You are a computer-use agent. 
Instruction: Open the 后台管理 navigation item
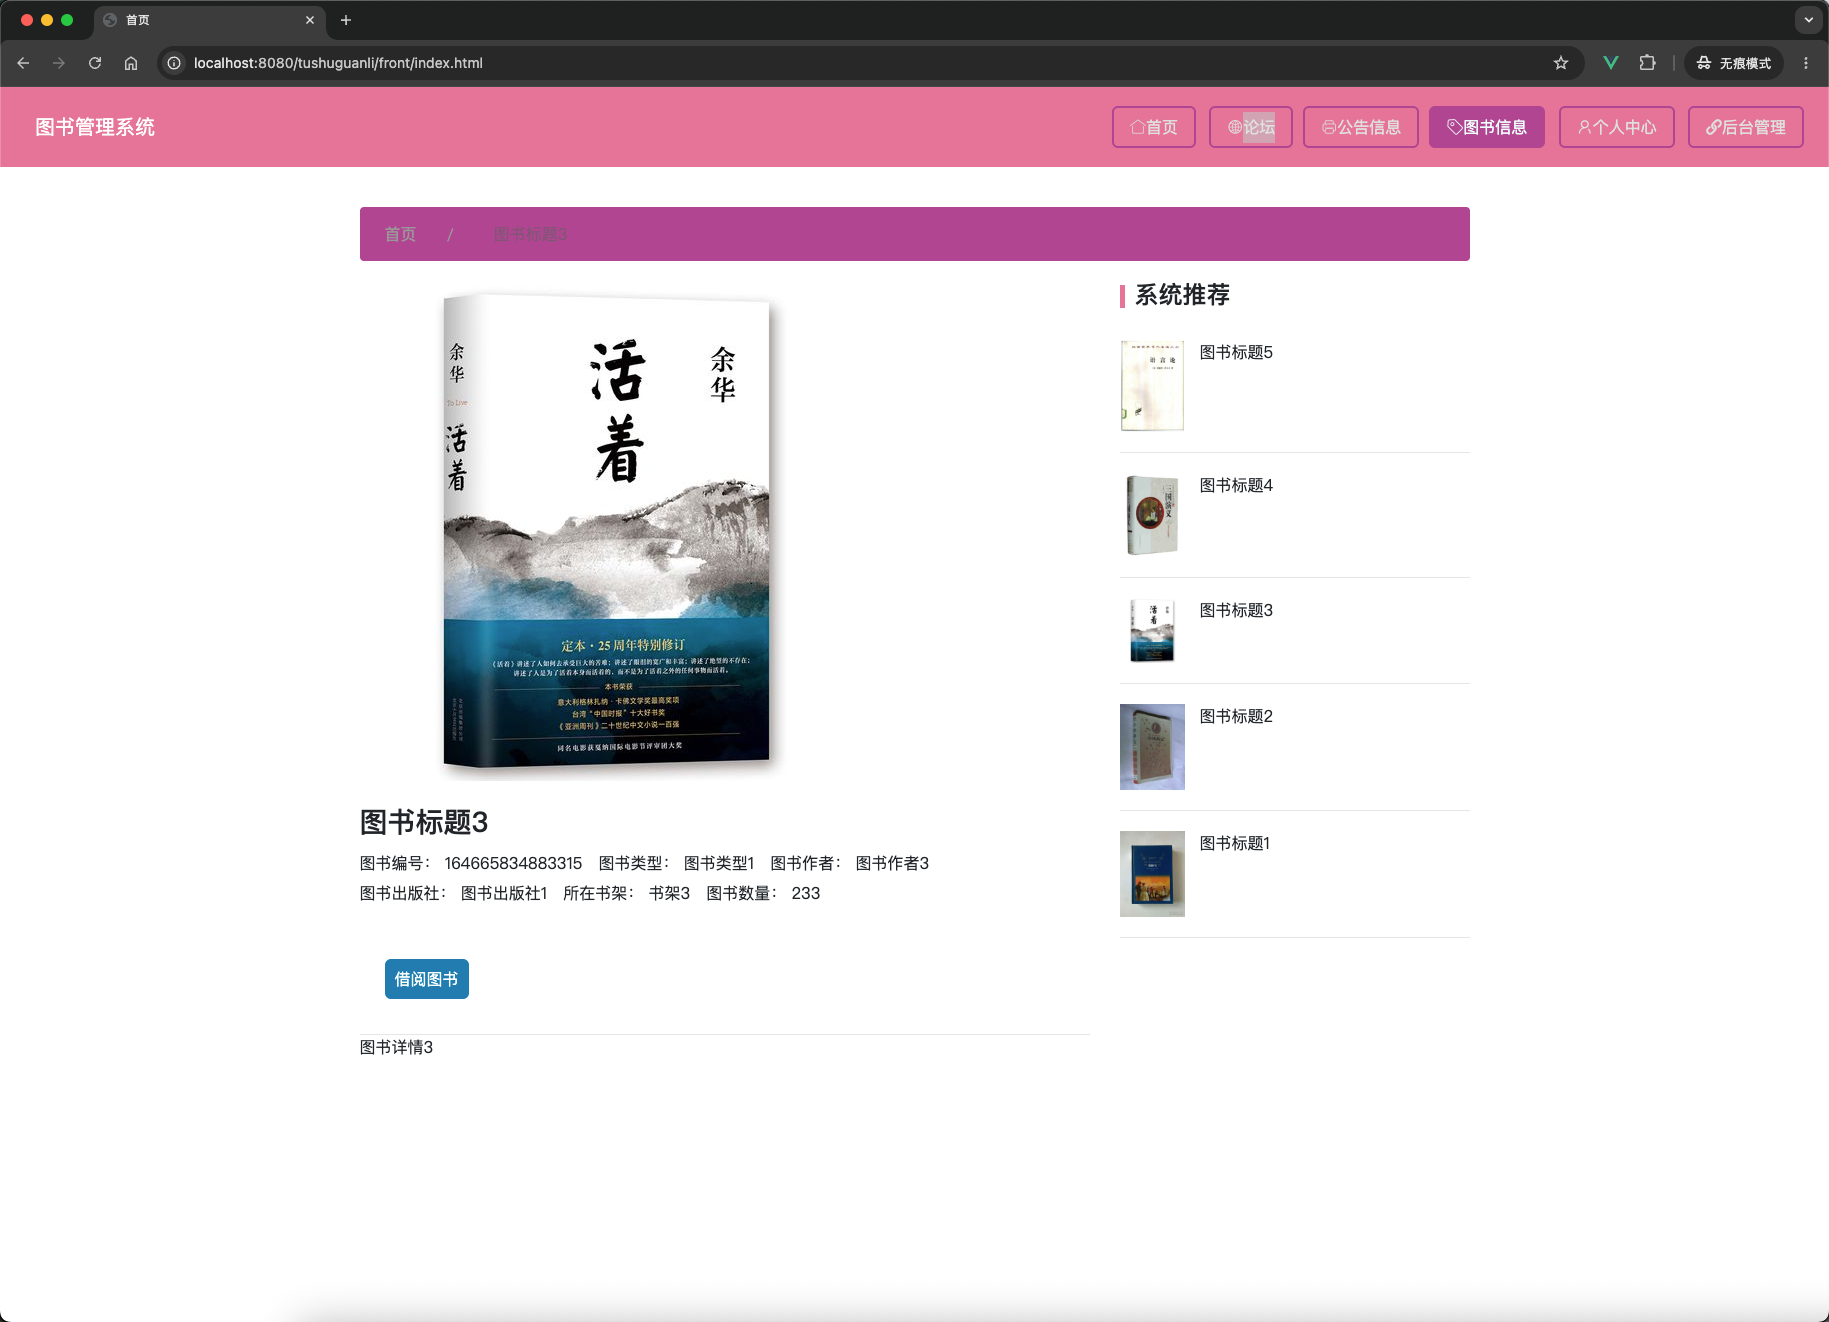coord(1746,127)
